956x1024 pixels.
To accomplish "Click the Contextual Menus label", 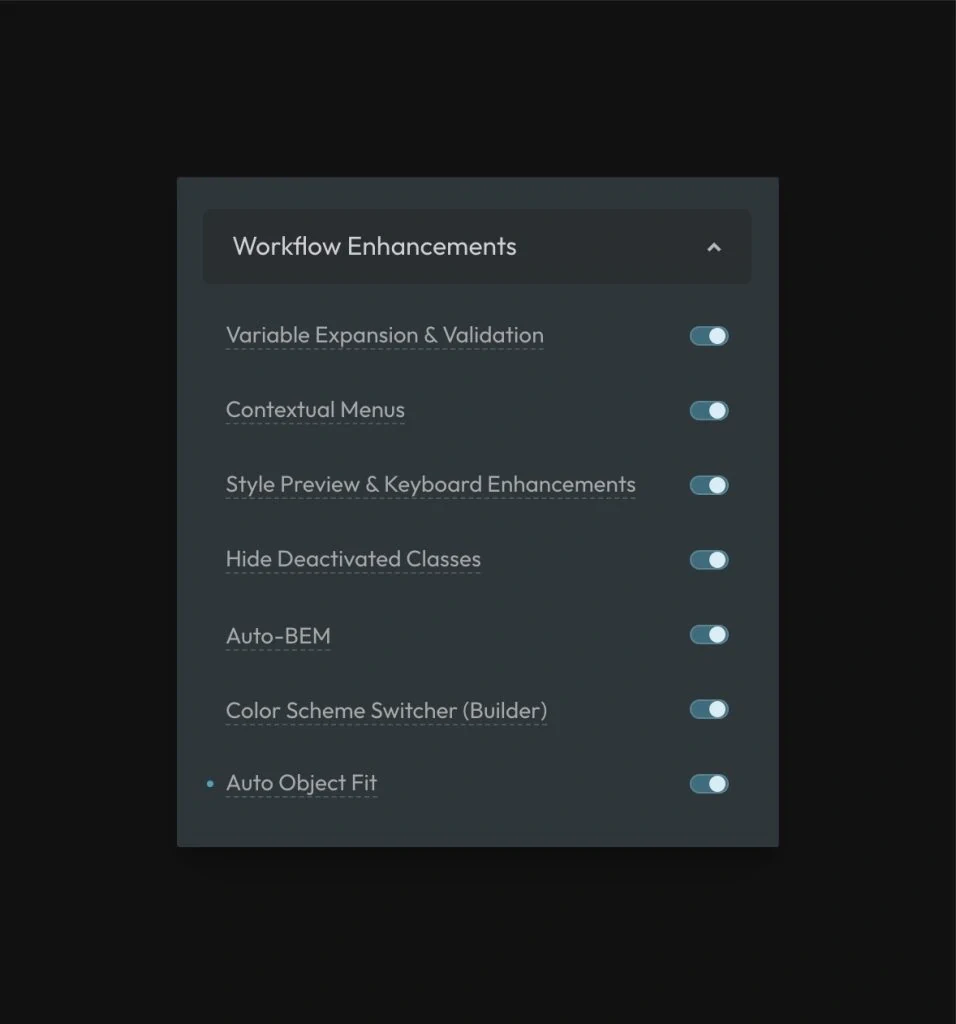I will (314, 410).
